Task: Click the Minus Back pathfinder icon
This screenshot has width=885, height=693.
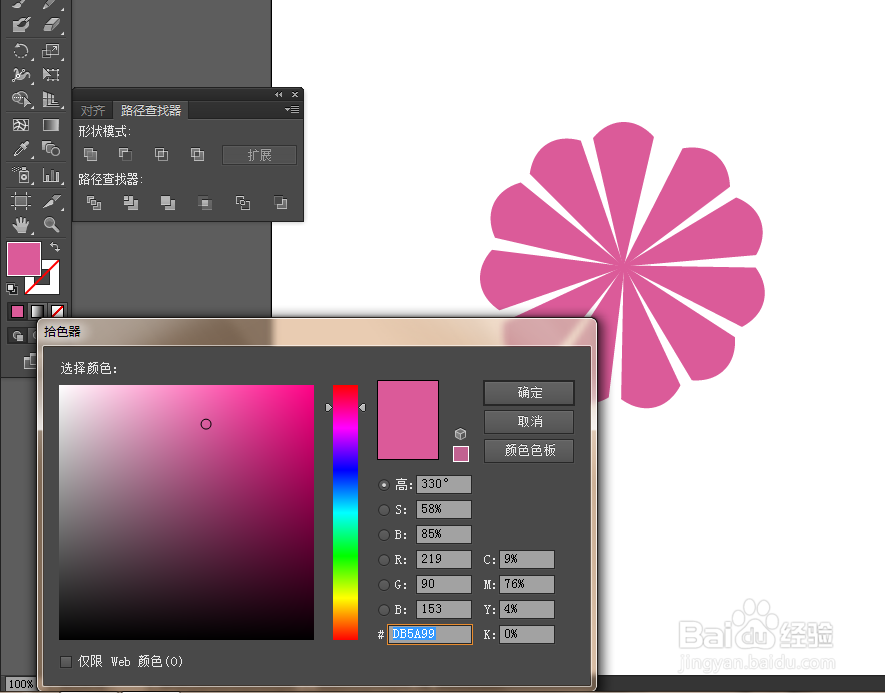Action: [x=281, y=203]
